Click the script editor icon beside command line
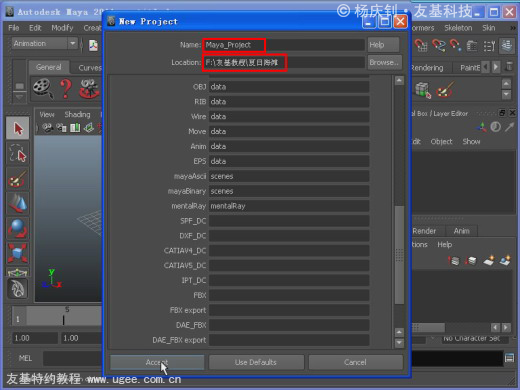 click(x=509, y=358)
